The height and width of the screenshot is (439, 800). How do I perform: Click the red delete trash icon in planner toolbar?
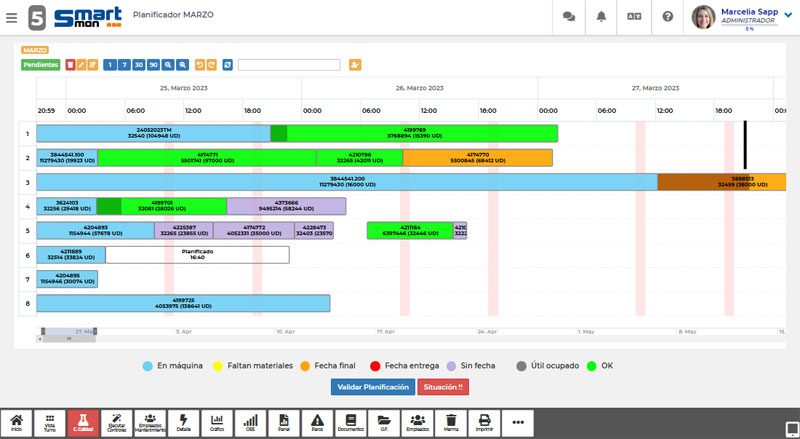tap(69, 65)
